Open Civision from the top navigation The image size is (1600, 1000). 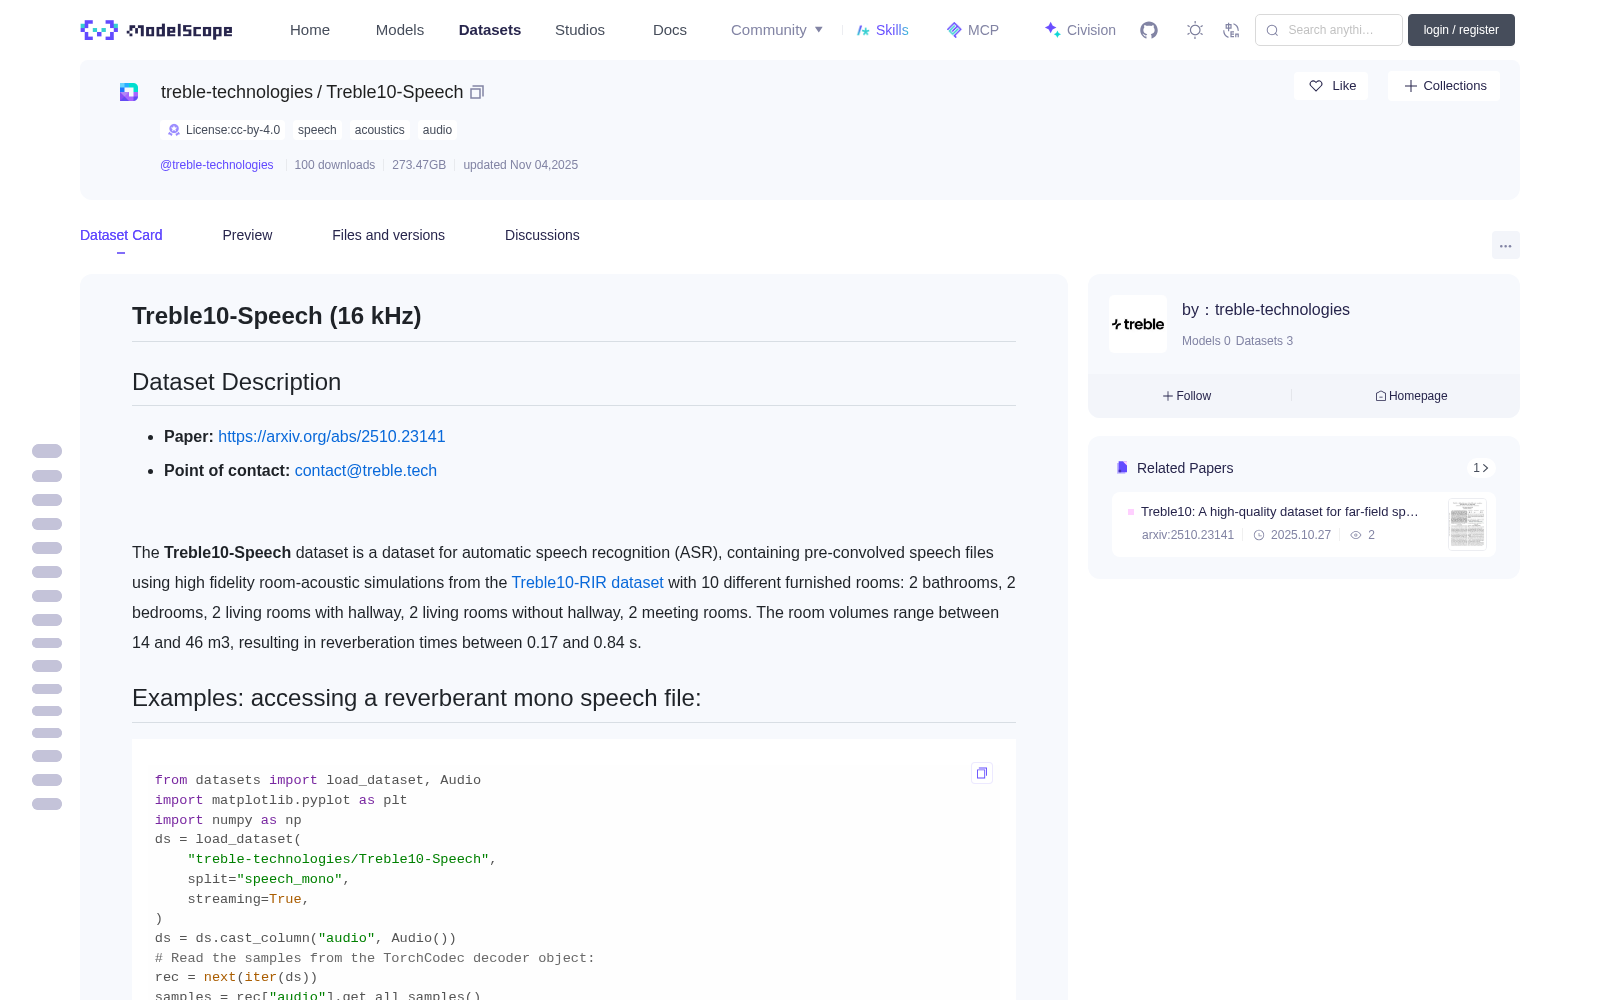coord(1080,30)
